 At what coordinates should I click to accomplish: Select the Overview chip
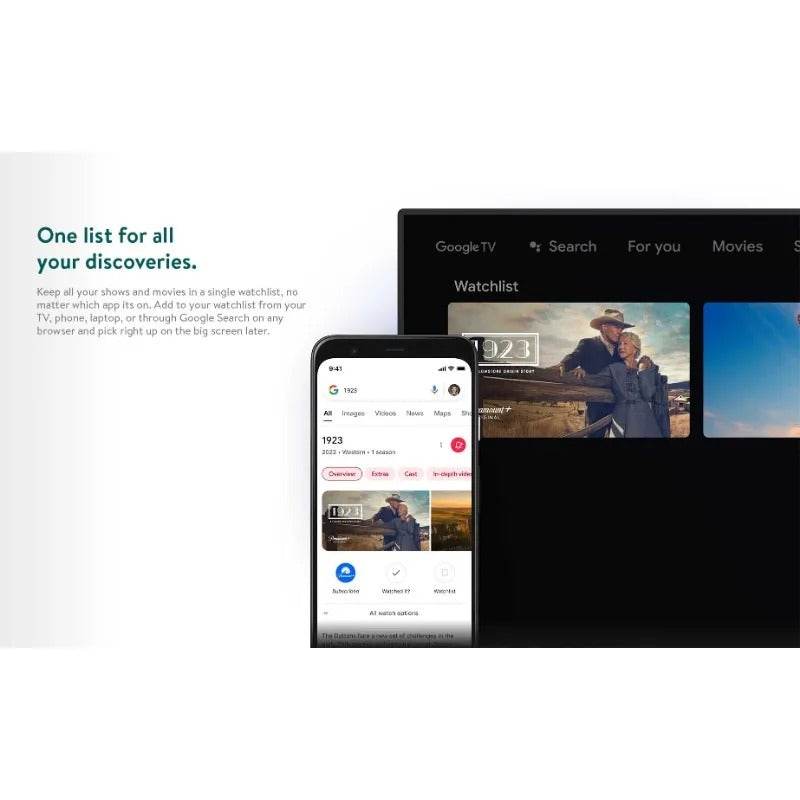(x=342, y=474)
